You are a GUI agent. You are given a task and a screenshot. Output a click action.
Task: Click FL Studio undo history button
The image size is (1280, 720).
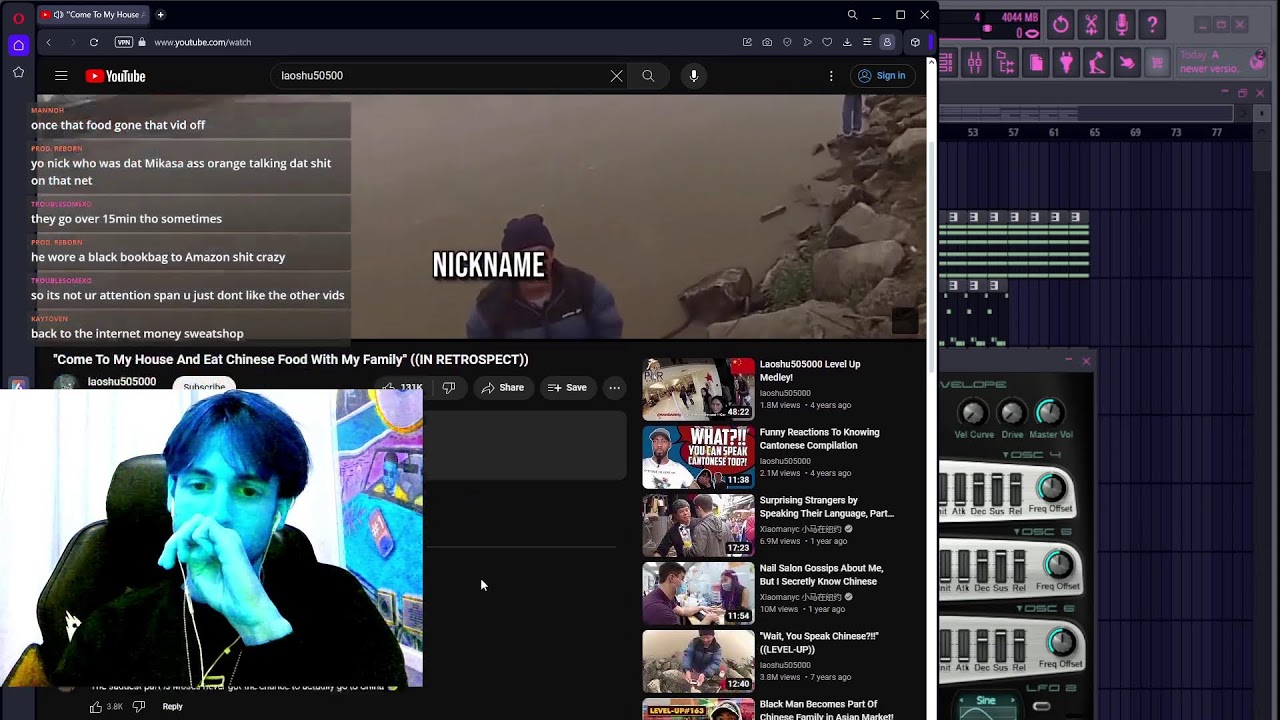1061,25
